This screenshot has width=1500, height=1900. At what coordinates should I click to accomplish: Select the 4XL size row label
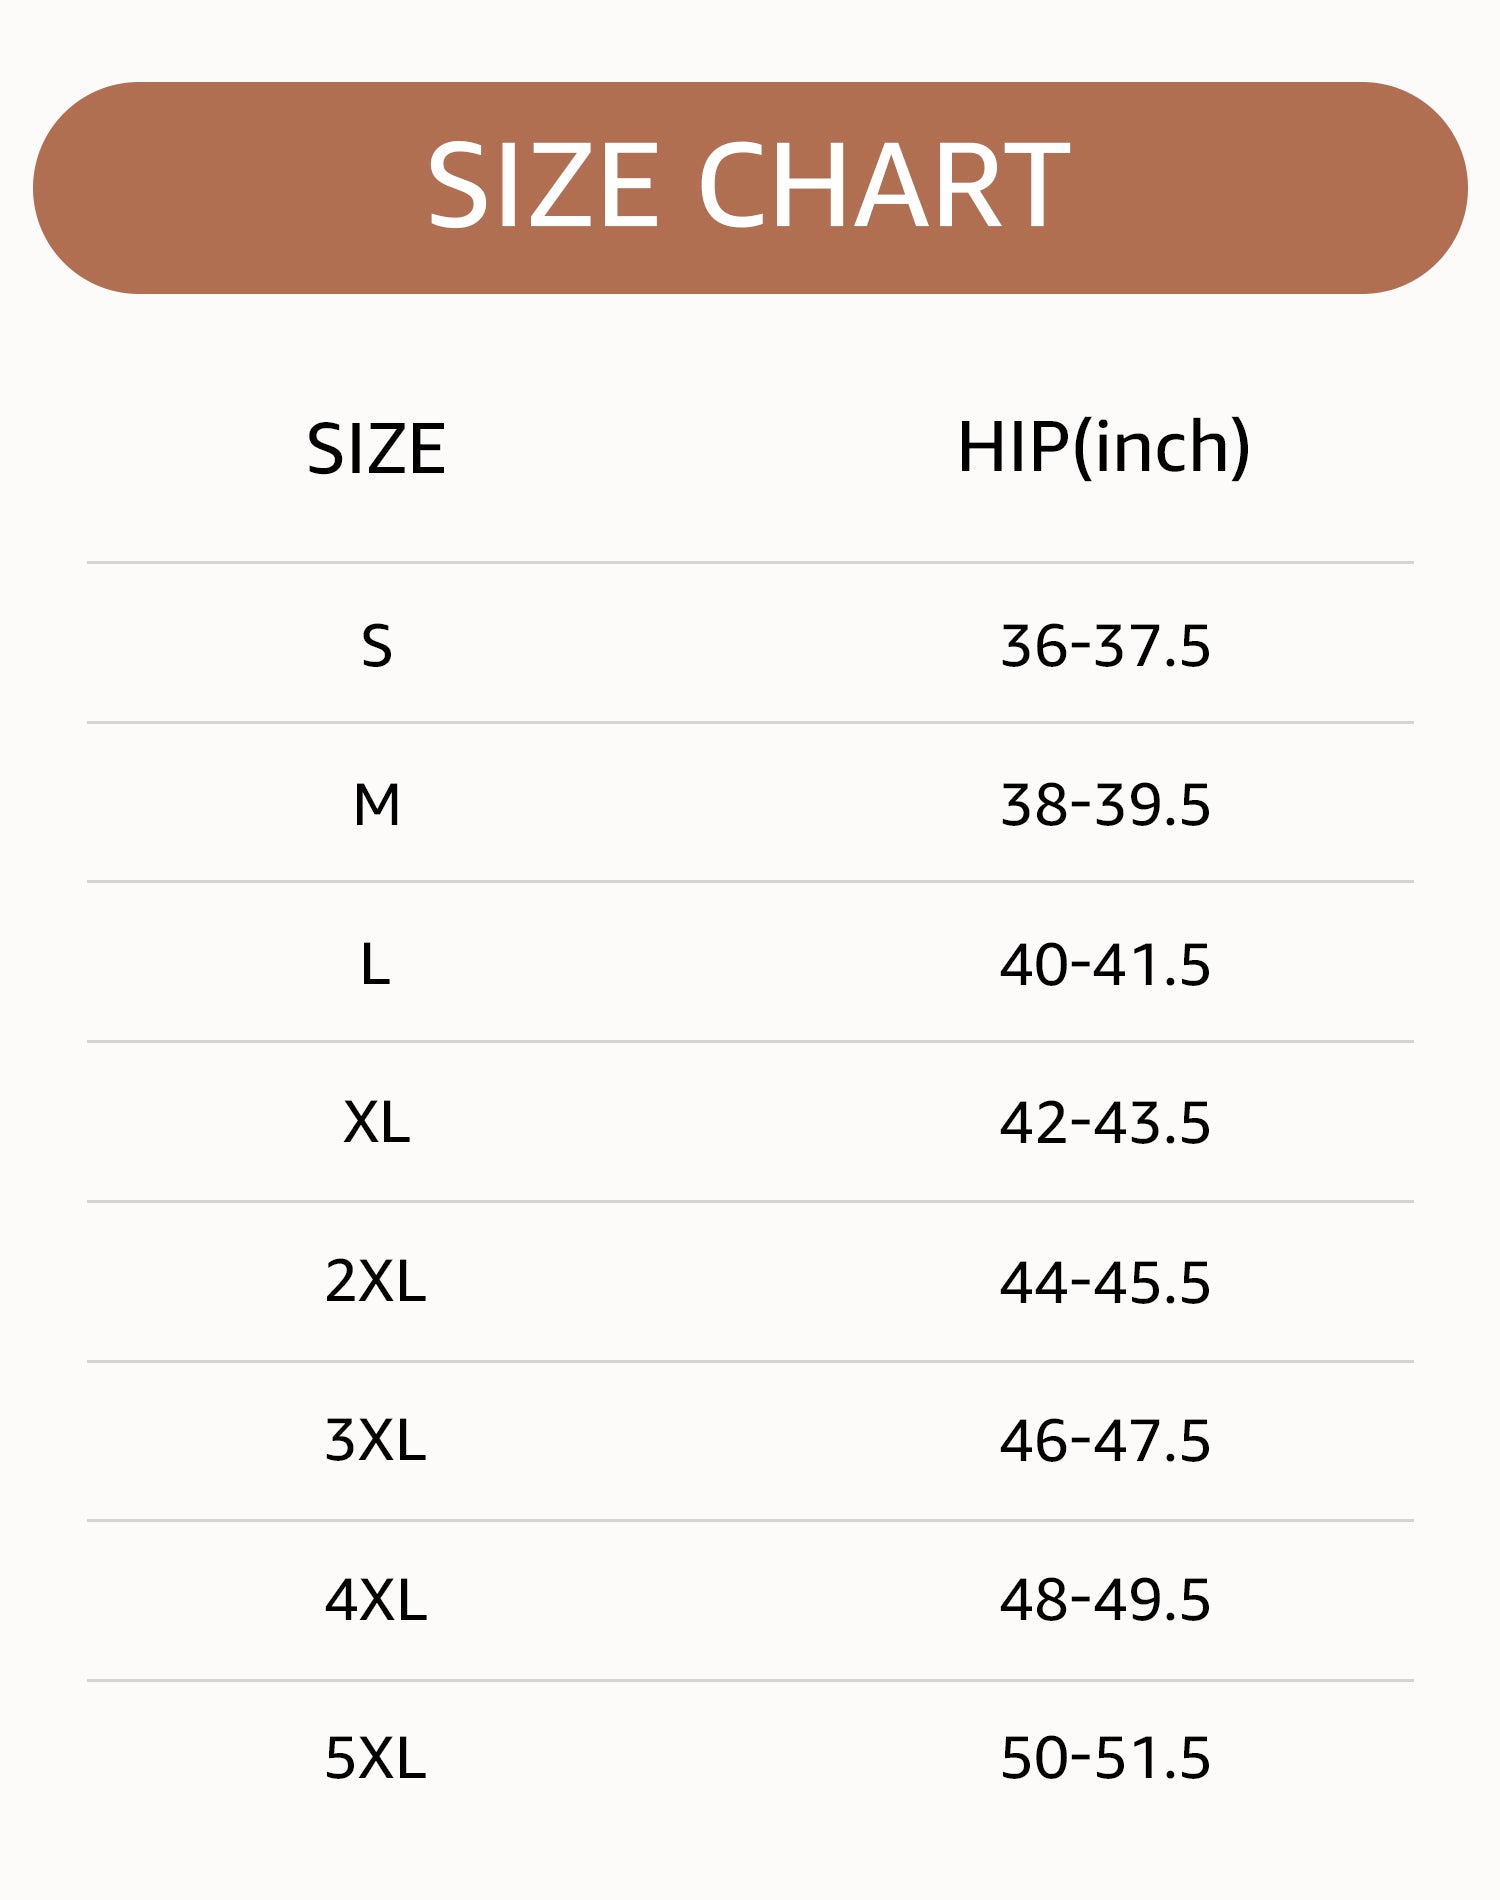pyautogui.click(x=376, y=1599)
